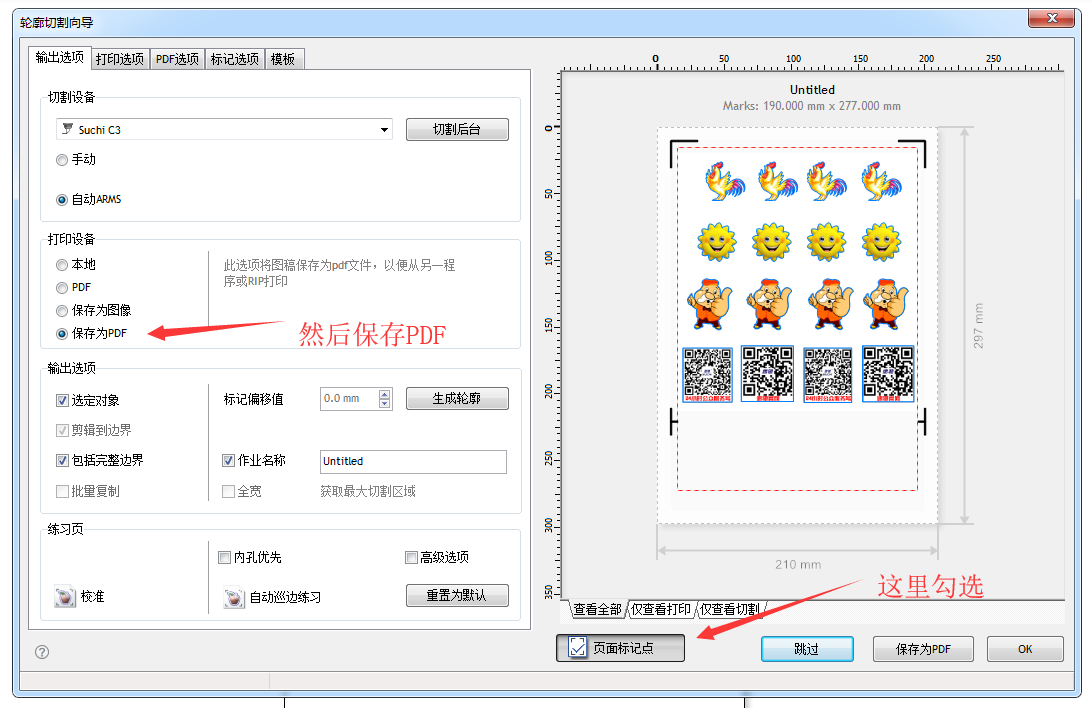The height and width of the screenshot is (708, 1092).
Task: Click the help question mark icon
Action: [42, 652]
